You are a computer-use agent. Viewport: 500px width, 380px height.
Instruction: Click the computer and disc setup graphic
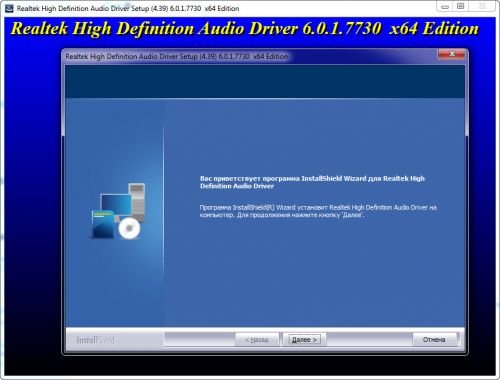118,211
